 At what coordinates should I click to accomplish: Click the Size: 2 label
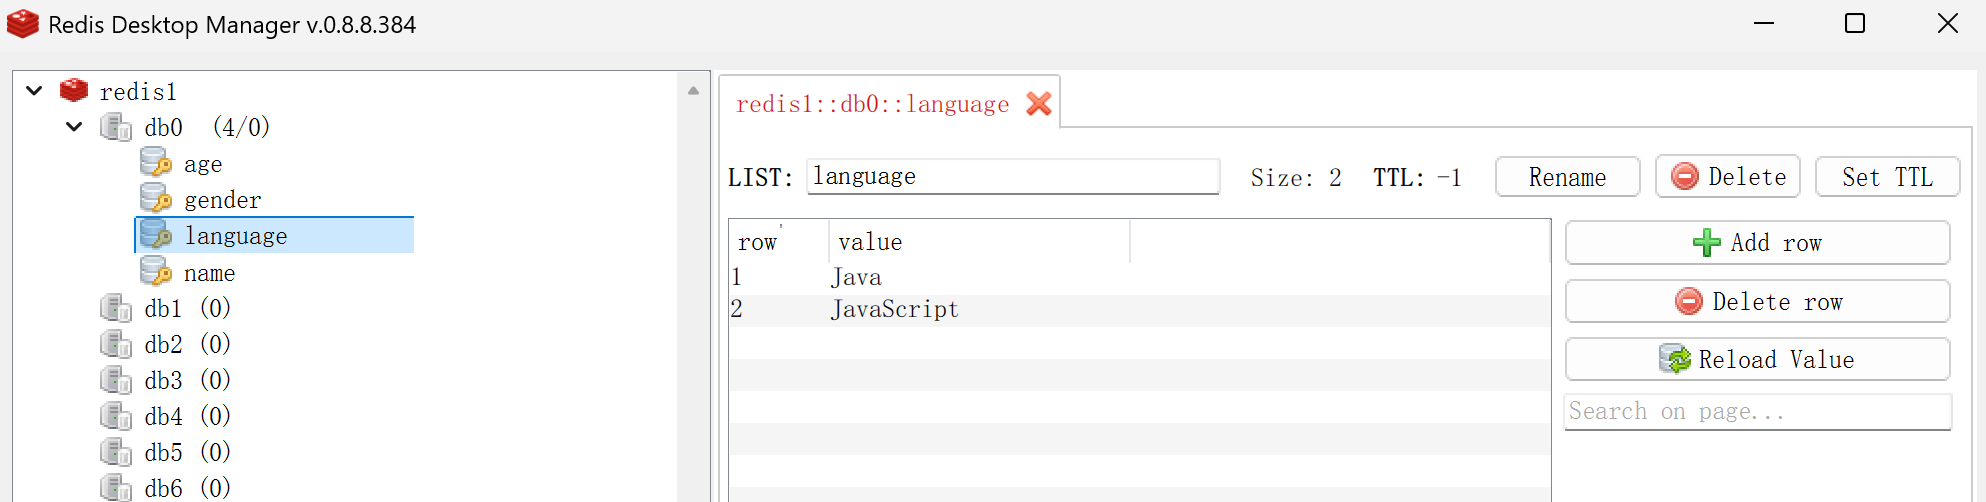[x=1296, y=178]
